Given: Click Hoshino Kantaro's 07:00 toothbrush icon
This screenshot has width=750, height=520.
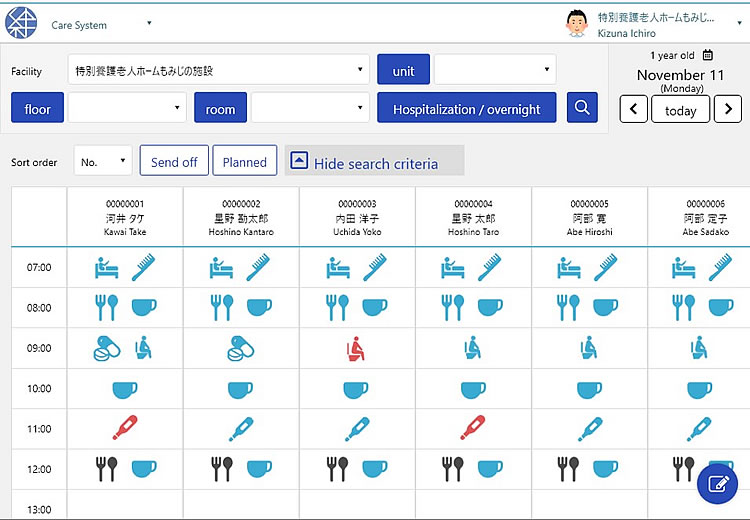Looking at the screenshot, I should click(258, 267).
